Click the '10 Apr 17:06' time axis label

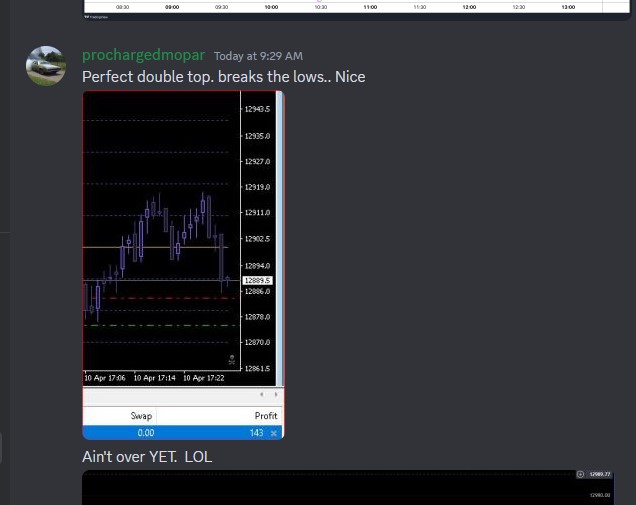pos(105,378)
